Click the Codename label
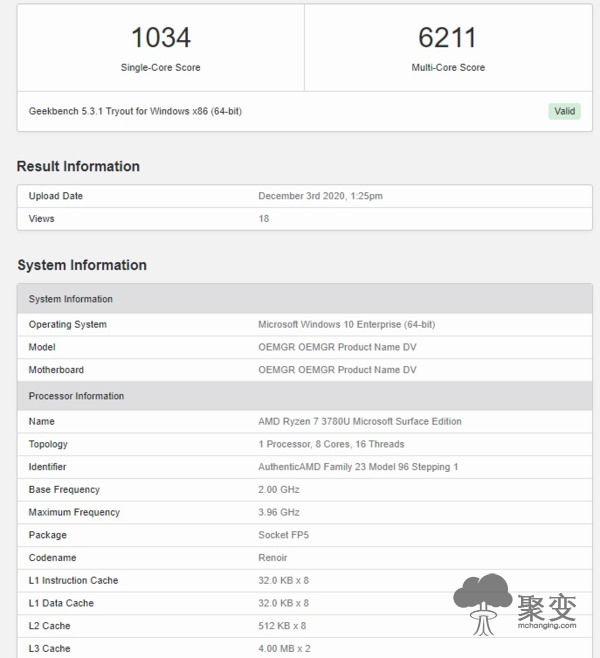This screenshot has width=600, height=658. click(52, 558)
